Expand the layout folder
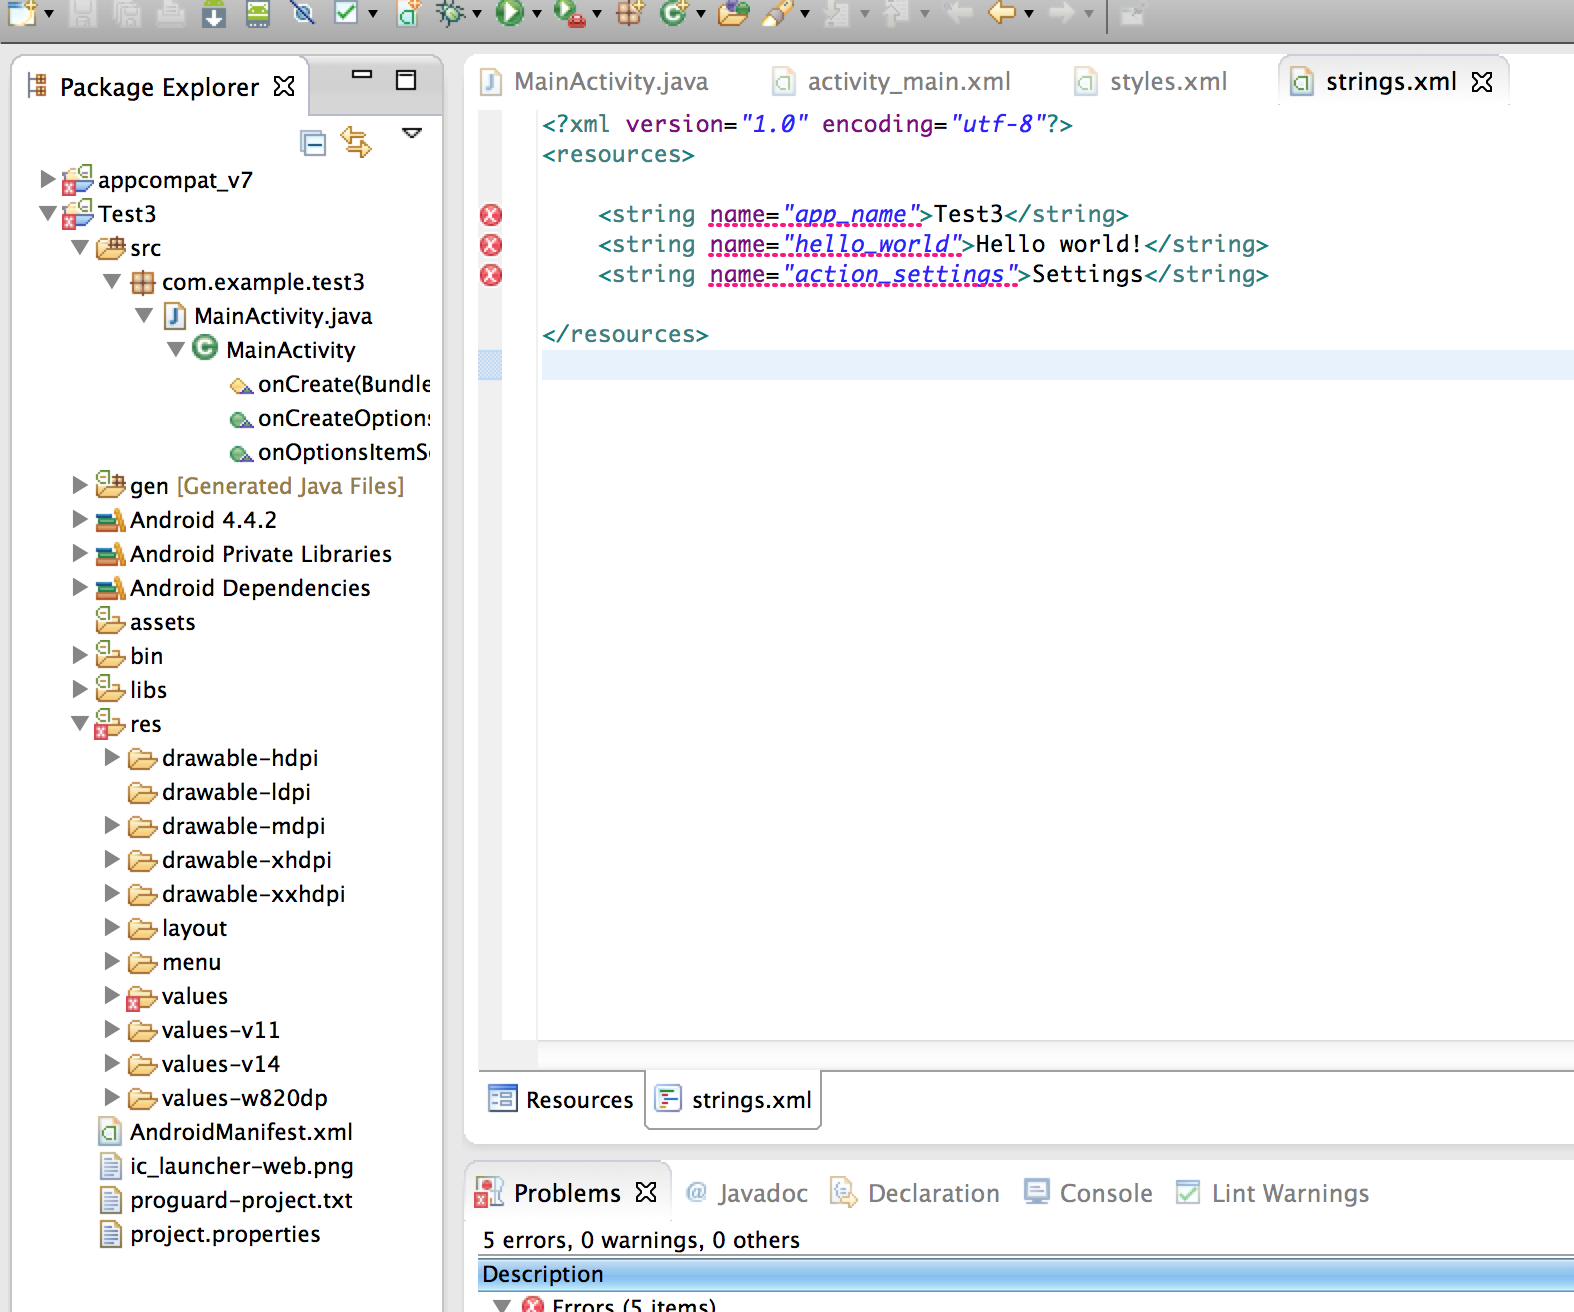This screenshot has width=1574, height=1312. pos(112,928)
